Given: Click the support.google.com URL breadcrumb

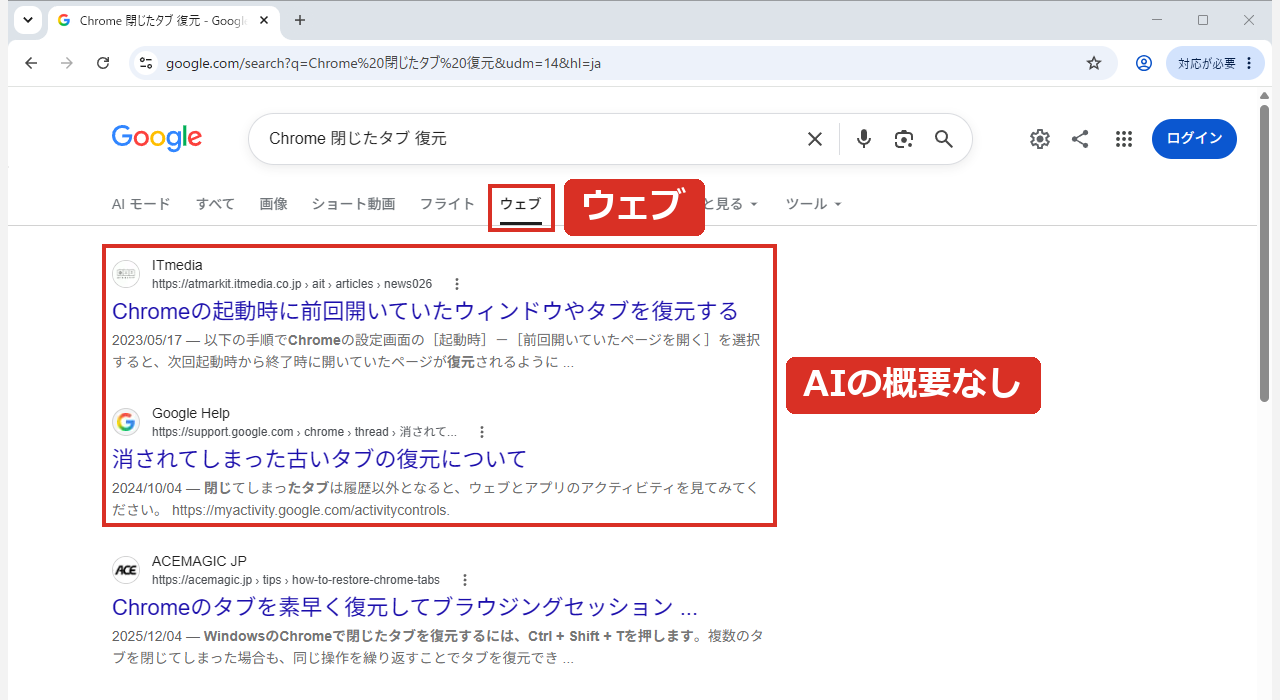Looking at the screenshot, I should (304, 432).
